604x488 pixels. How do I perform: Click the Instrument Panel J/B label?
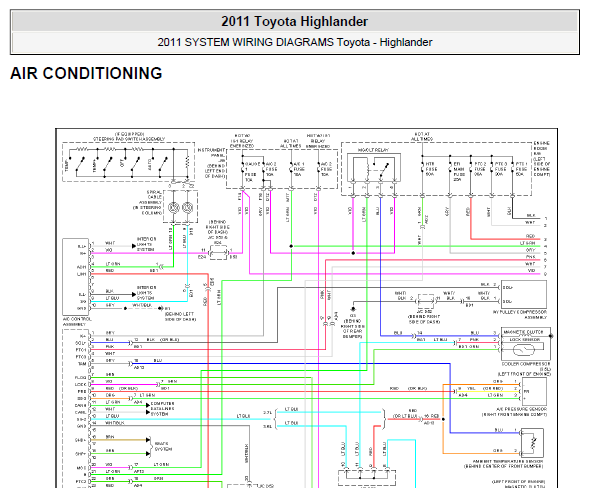pyautogui.click(x=211, y=163)
